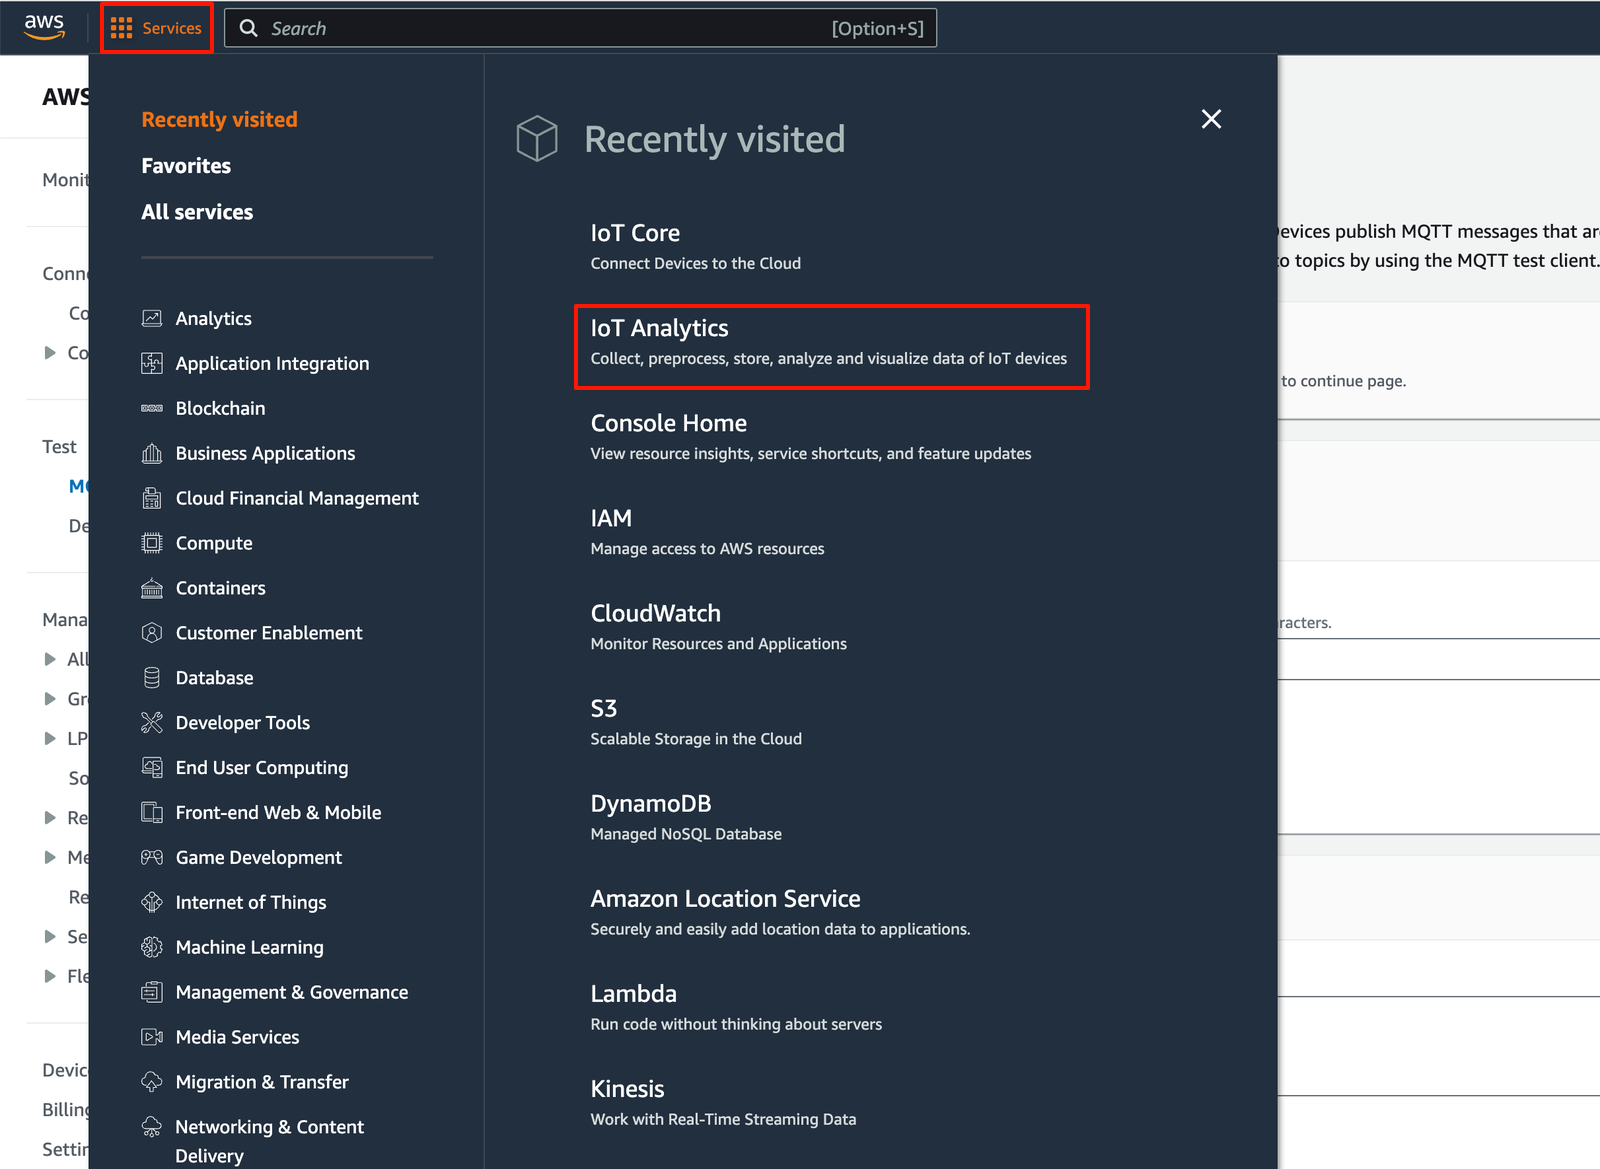Viewport: 1600px width, 1169px height.
Task: Click the End User Computing icon
Action: [x=152, y=767]
